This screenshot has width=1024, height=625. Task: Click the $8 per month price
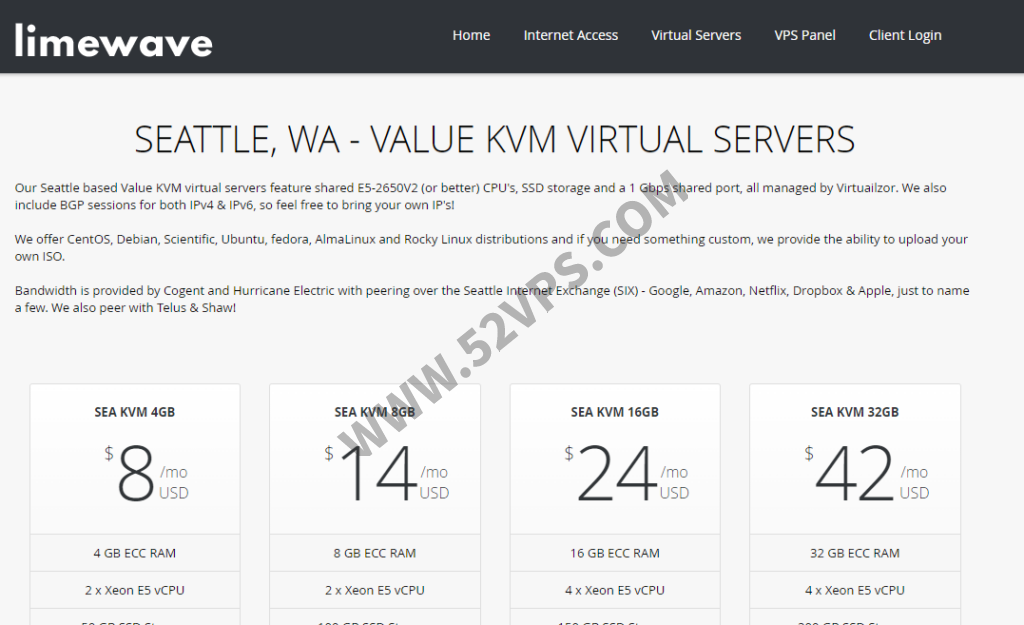pyautogui.click(x=146, y=473)
